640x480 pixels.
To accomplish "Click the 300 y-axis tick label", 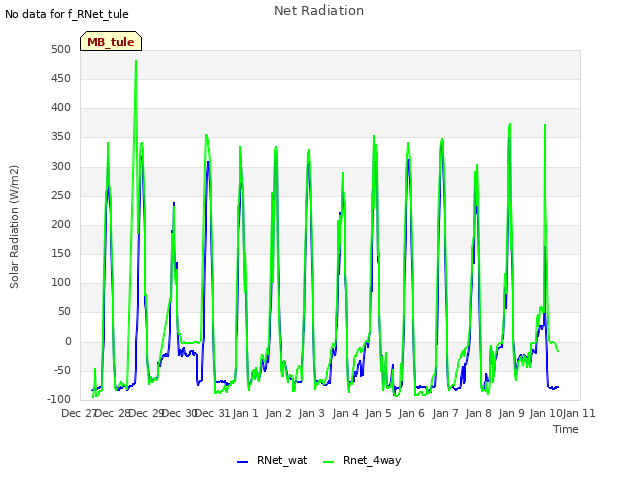I will point(61,167).
